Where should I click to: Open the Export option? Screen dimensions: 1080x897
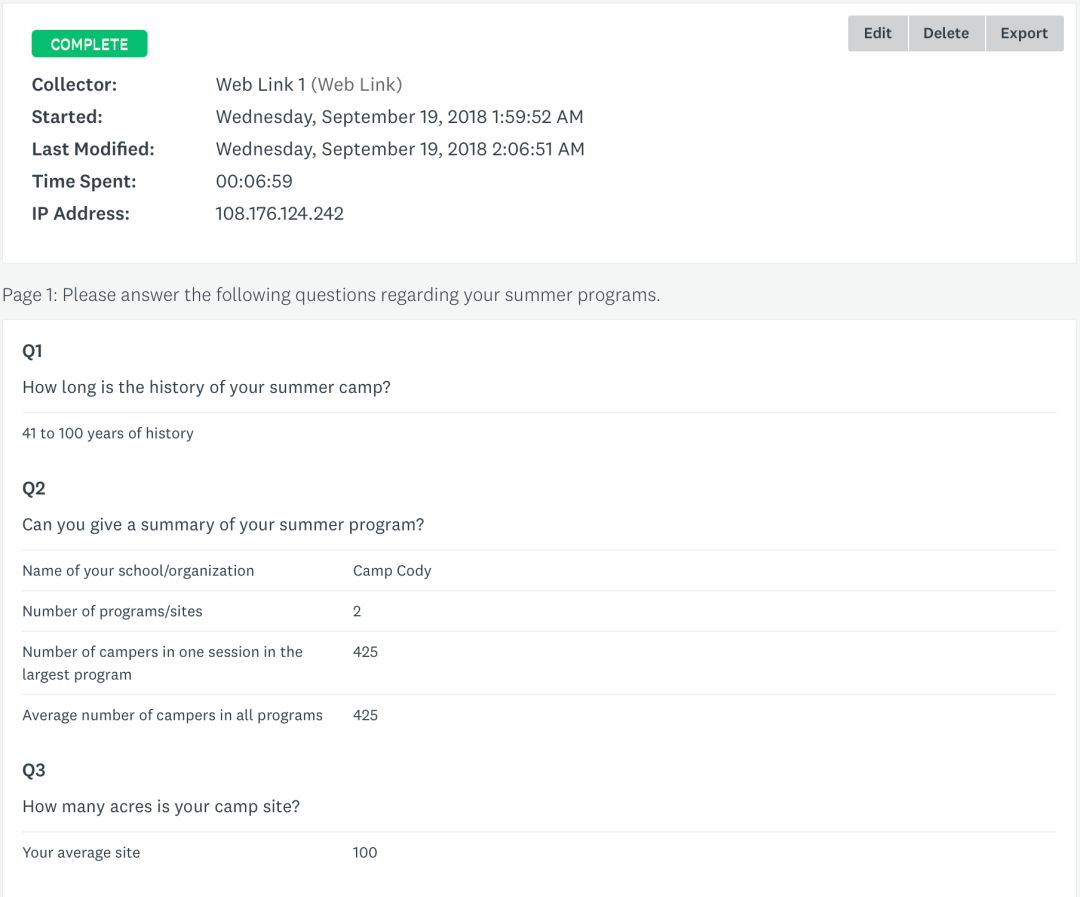tap(1024, 33)
